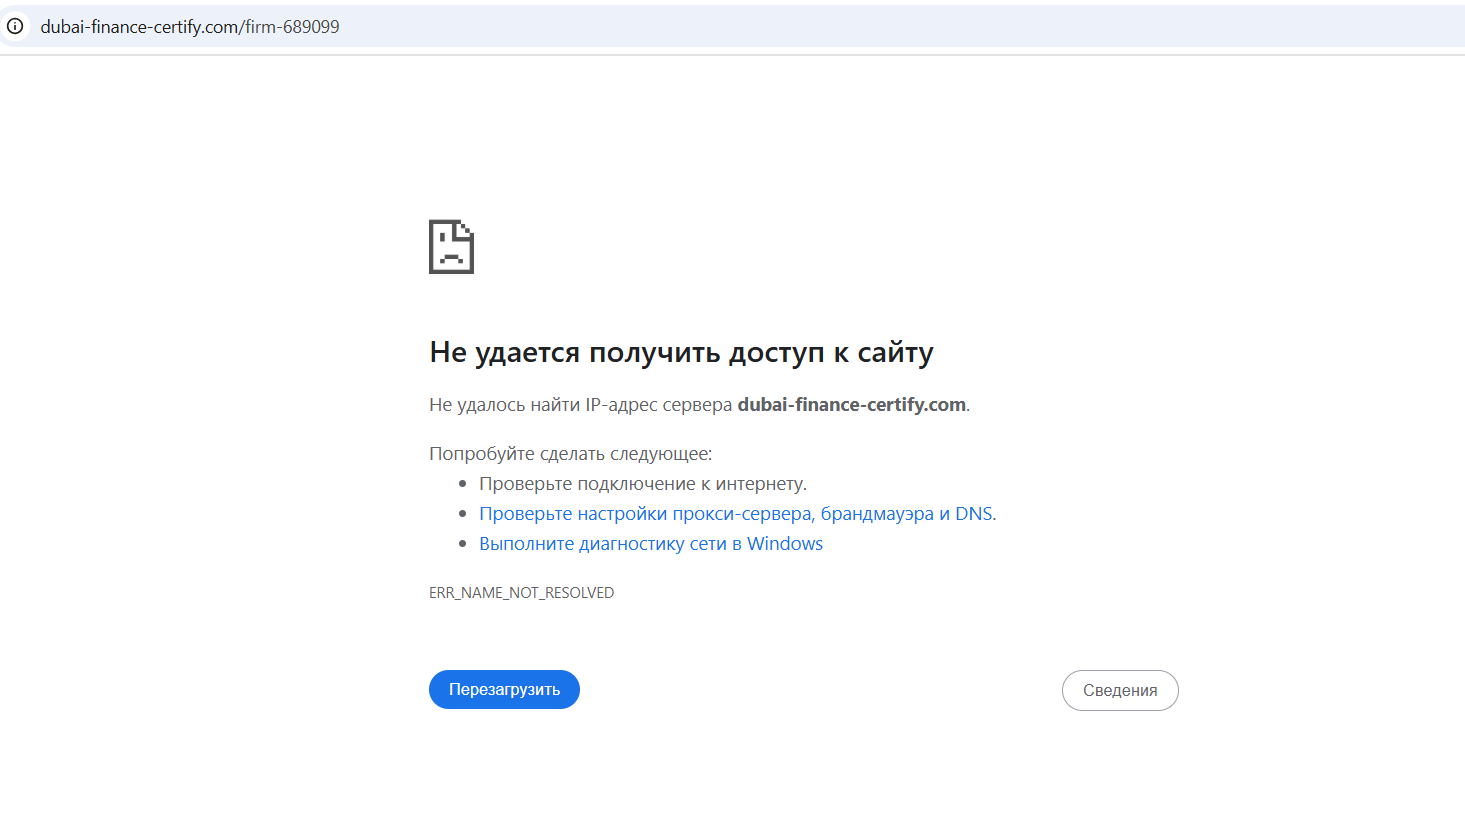Viewport: 1465px width, 832px height.
Task: Click the bold dubai-finance-certify.com in error message
Action: coord(851,405)
